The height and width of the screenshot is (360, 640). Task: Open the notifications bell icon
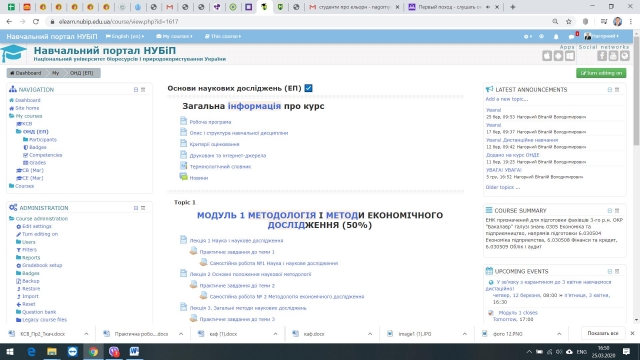556,36
